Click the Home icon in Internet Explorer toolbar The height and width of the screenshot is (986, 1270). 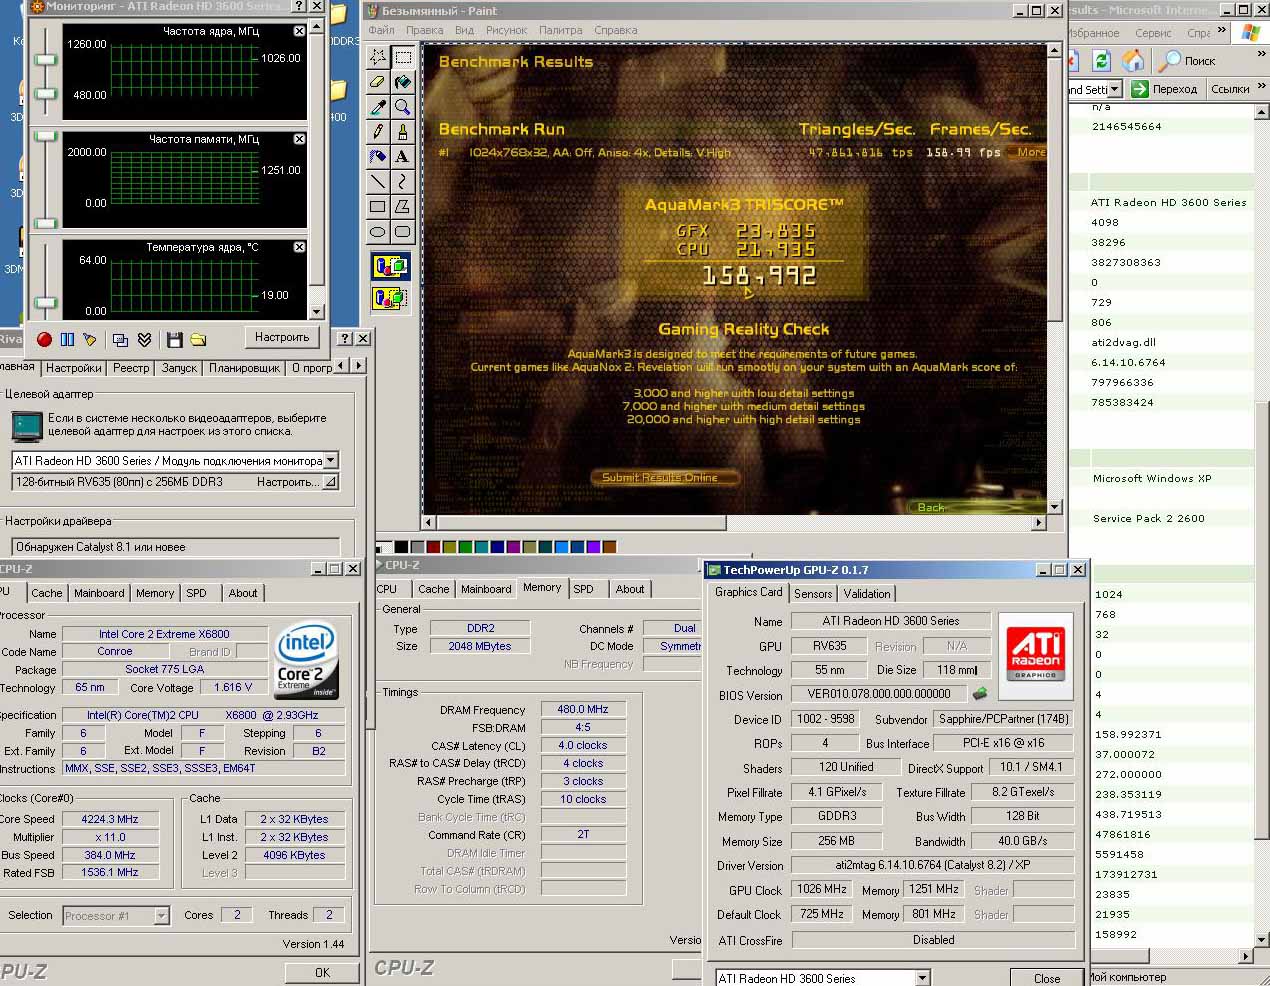coord(1133,61)
